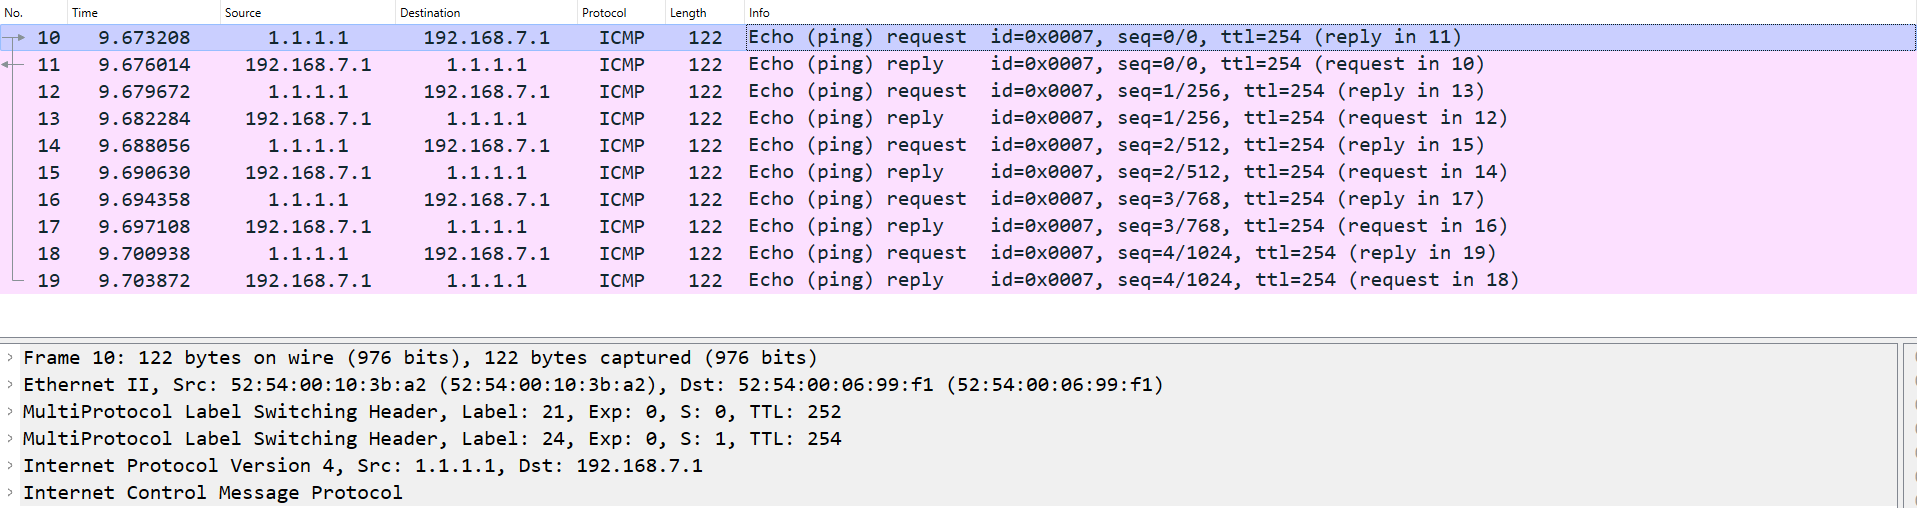Expand Internet Control Message Protocol section
This screenshot has height=508, width=1917.
click(x=10, y=492)
